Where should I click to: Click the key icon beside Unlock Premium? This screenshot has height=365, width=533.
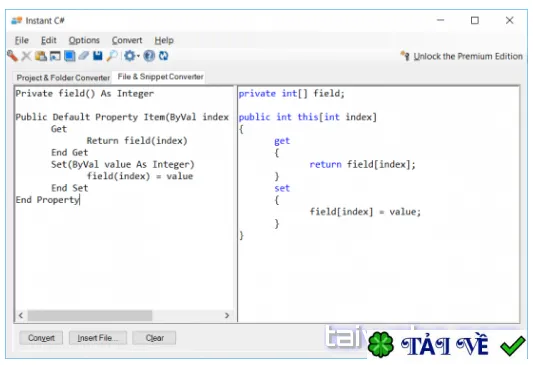tap(405, 56)
